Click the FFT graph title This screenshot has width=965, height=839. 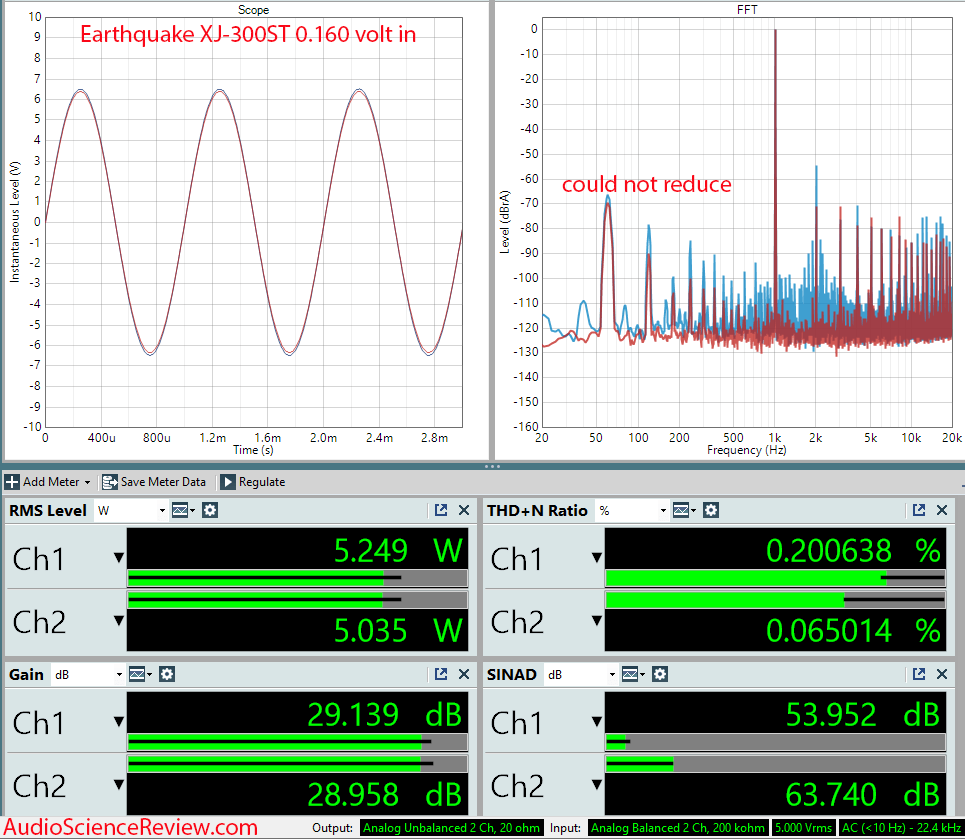[x=747, y=10]
